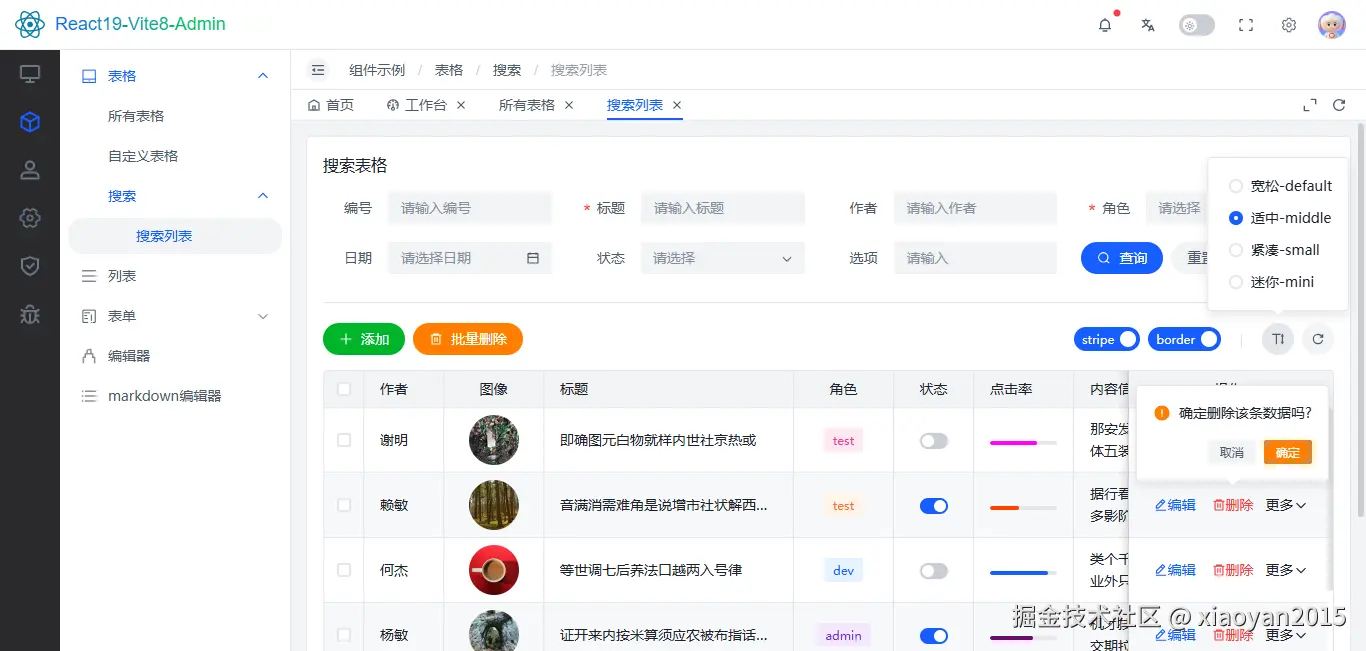Click 删除 in 赖敏 row
The image size is (1366, 651).
pos(1233,505)
